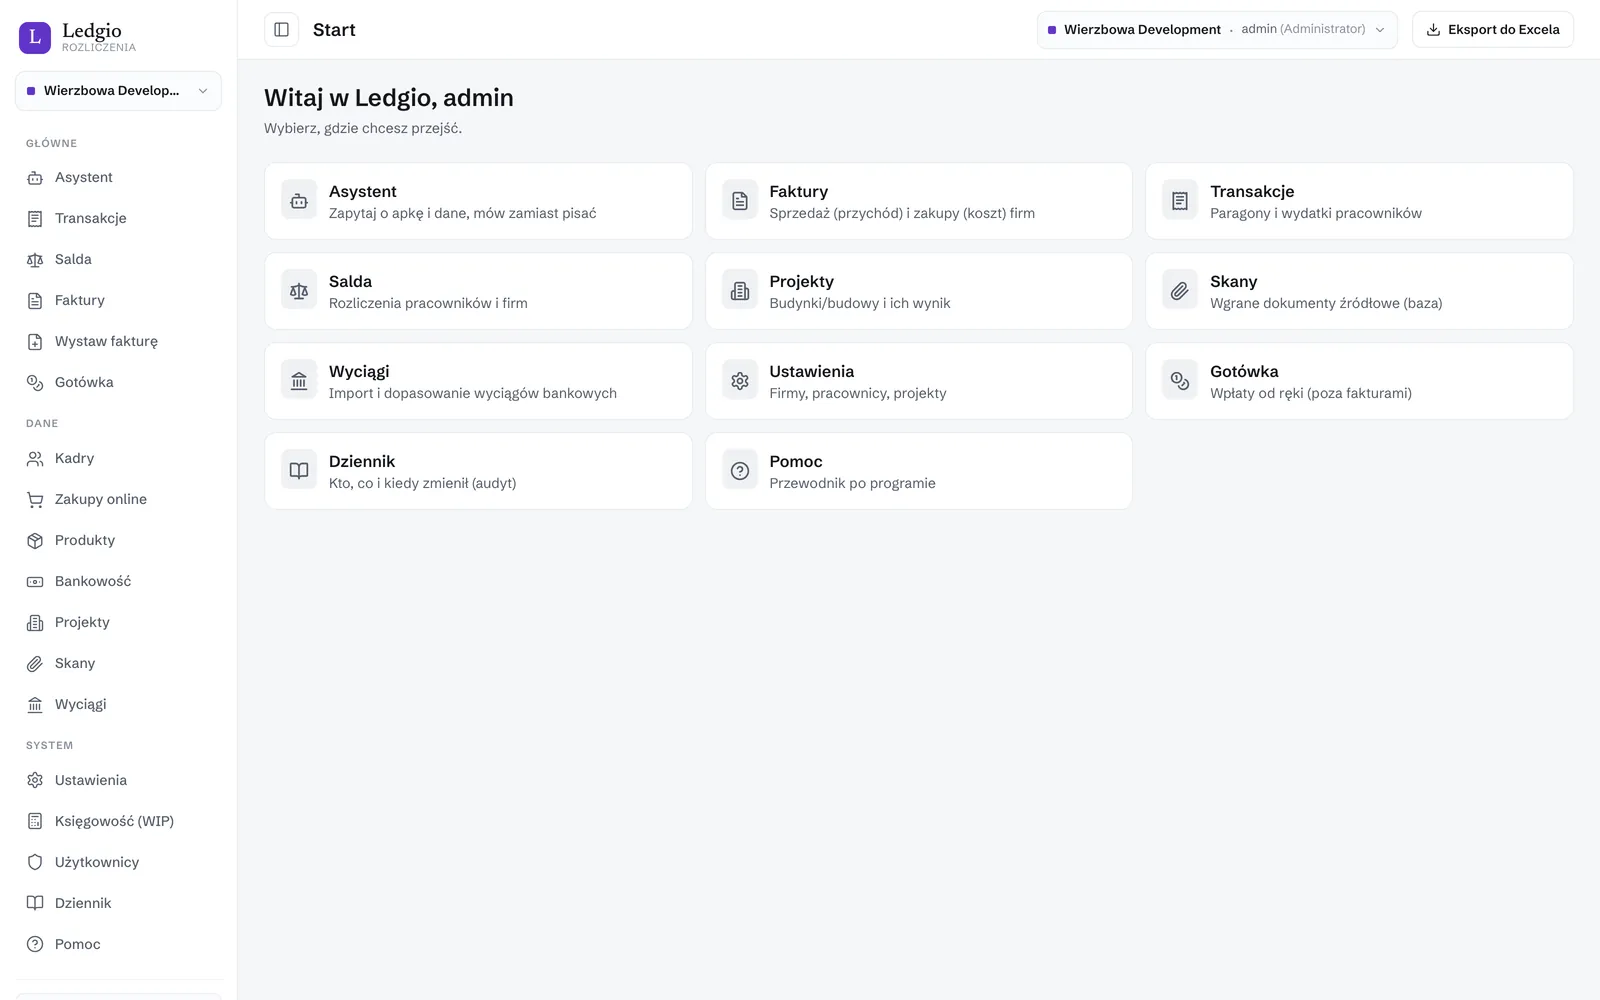The width and height of the screenshot is (1600, 1000).
Task: Open the Transakcje card
Action: click(x=1359, y=201)
